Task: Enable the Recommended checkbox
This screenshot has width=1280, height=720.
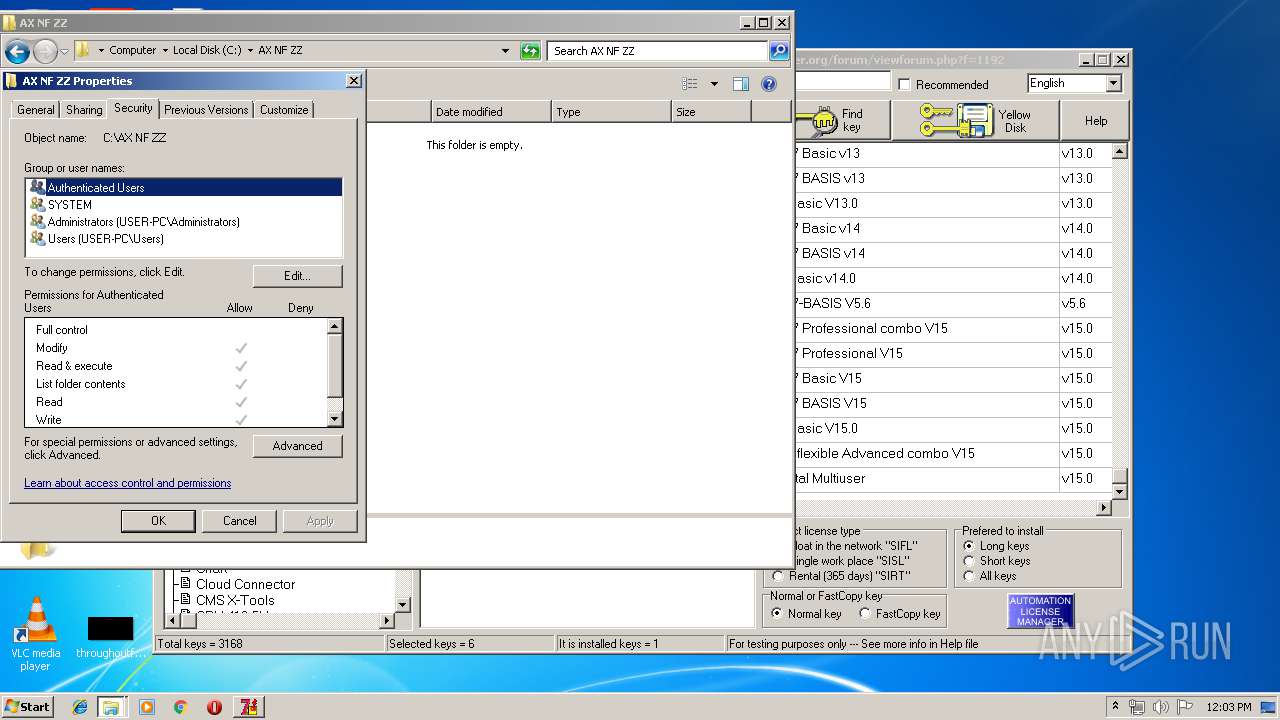Action: 905,85
